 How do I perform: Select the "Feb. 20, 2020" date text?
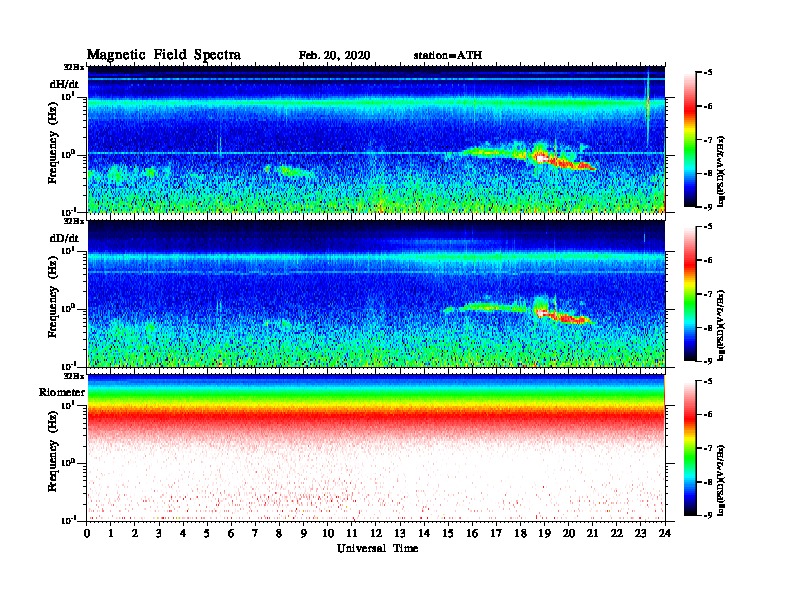[334, 56]
